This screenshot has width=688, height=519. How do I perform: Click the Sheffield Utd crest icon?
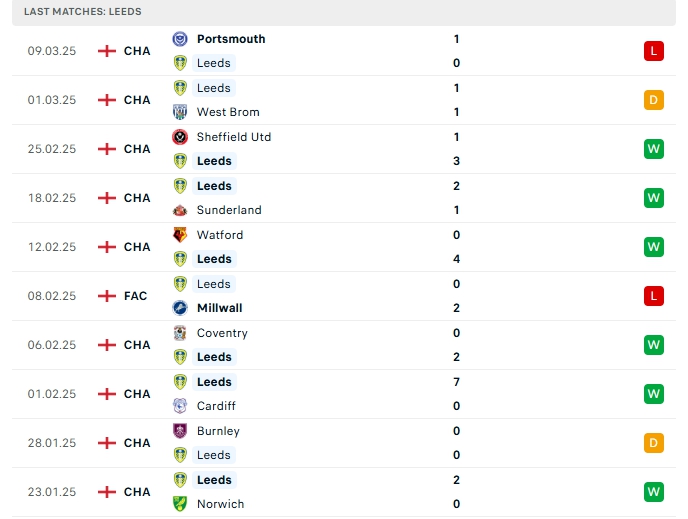click(180, 137)
